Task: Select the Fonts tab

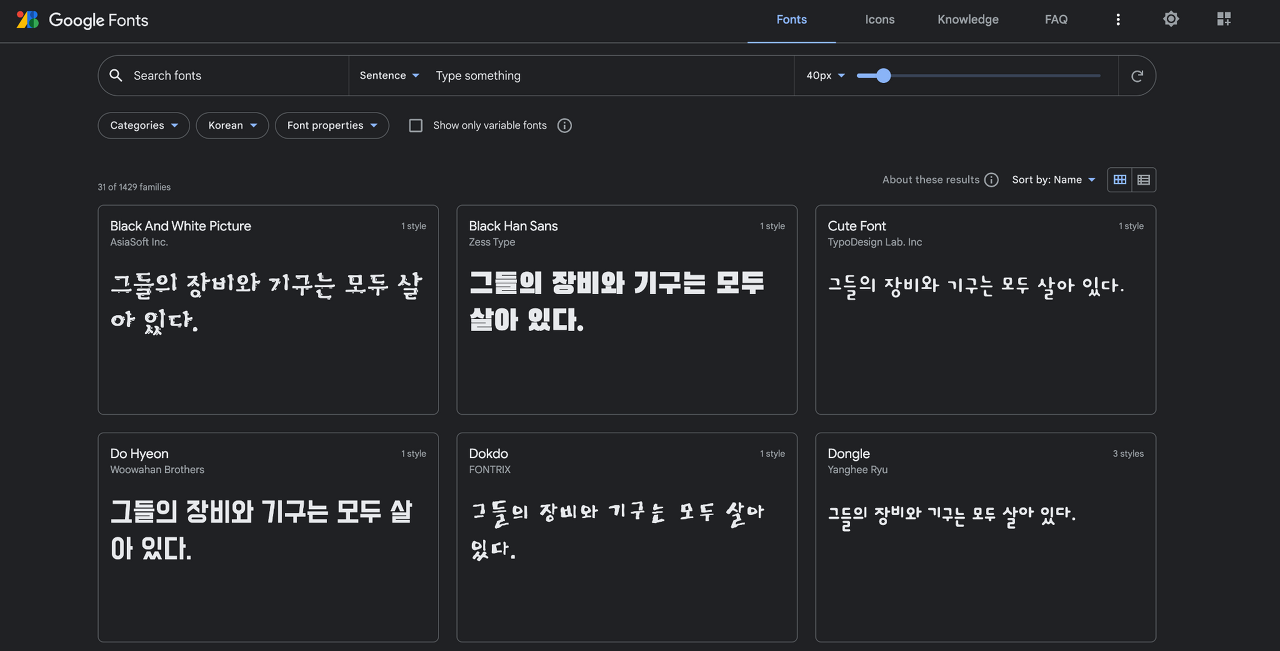Action: tap(791, 20)
